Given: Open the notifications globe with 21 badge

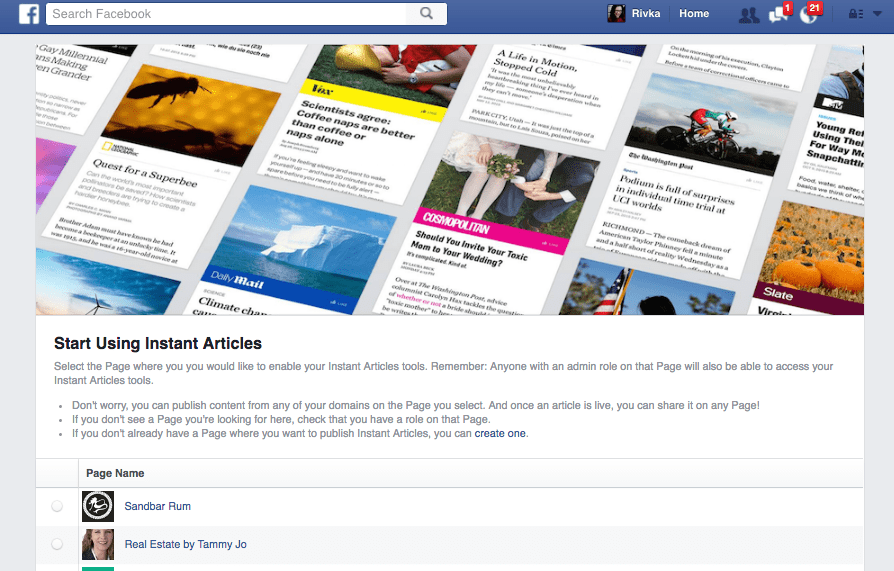Looking at the screenshot, I should pos(809,14).
